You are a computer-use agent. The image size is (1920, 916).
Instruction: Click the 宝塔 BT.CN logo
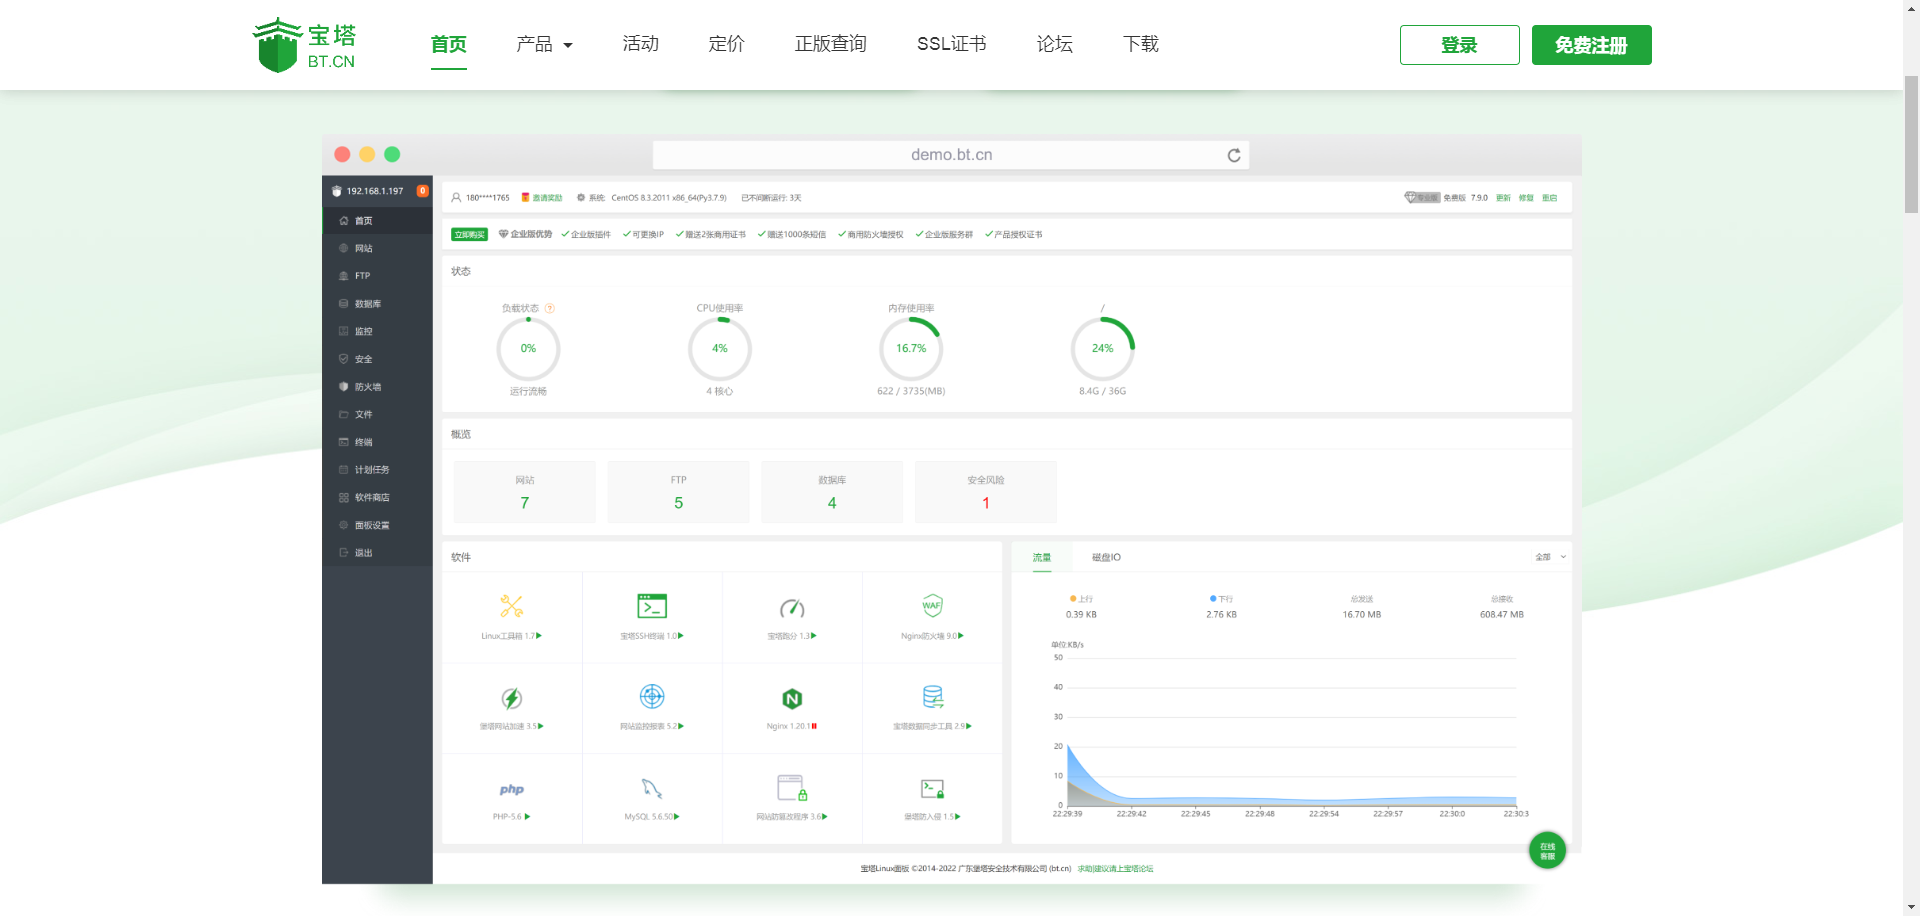(305, 45)
